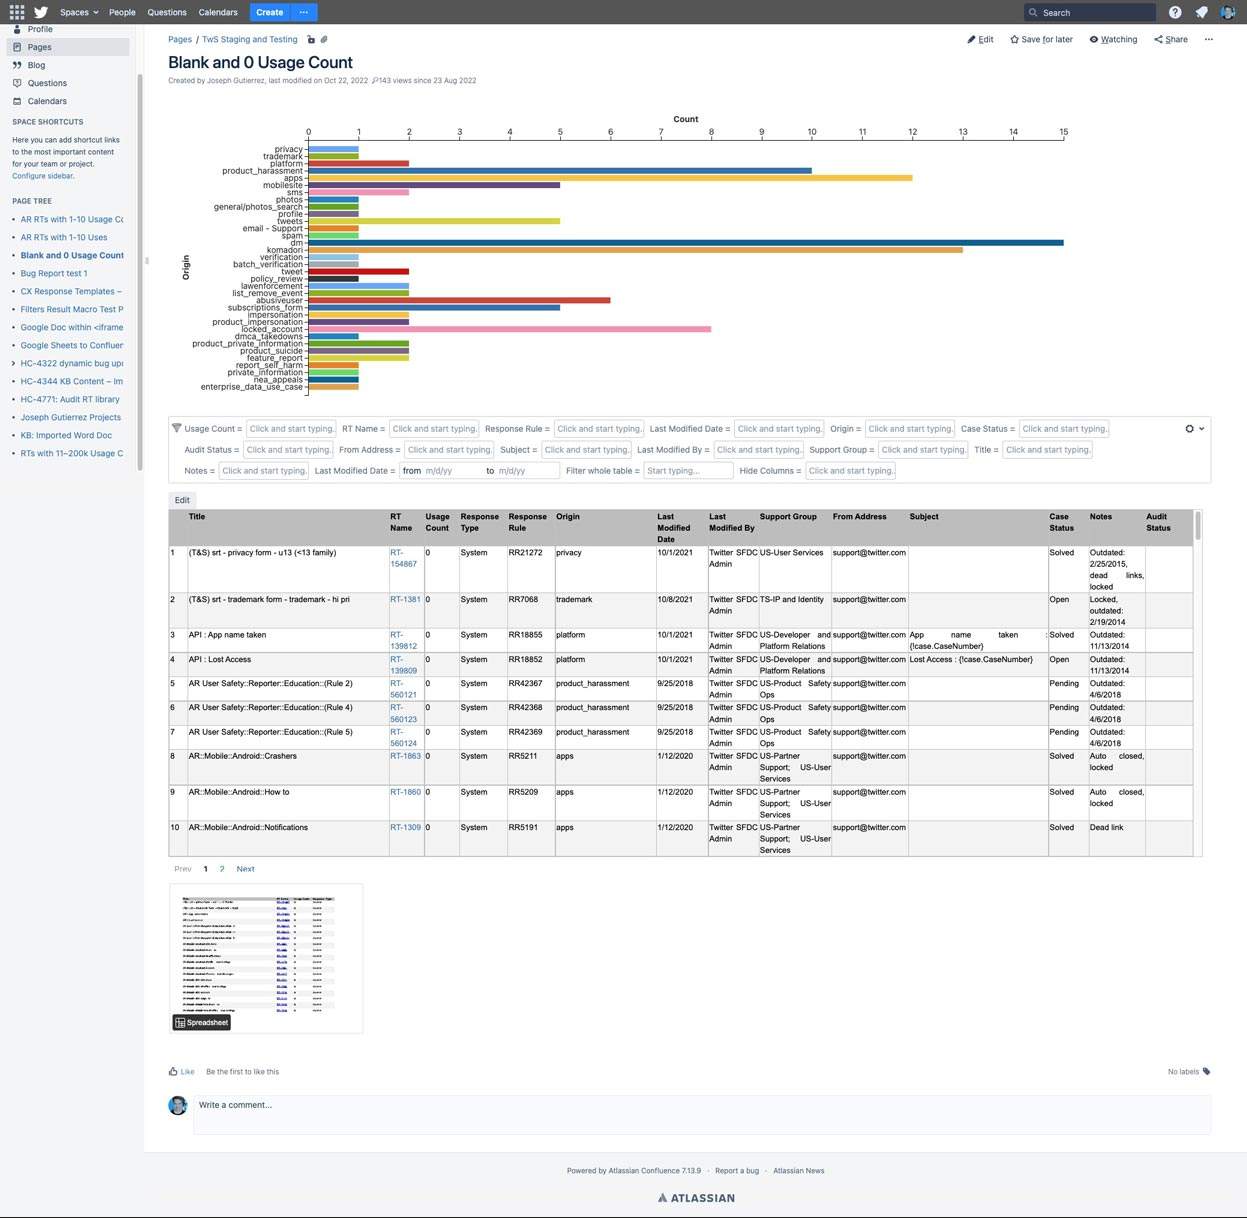
Task: Open the user avatar menu
Action: coord(1227,12)
